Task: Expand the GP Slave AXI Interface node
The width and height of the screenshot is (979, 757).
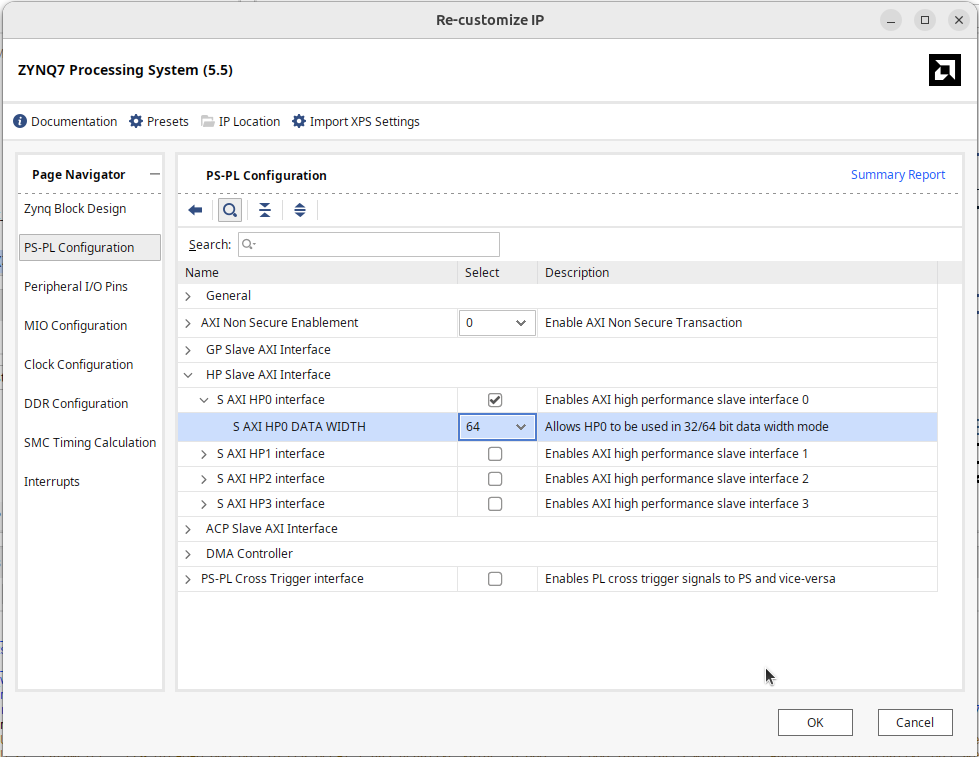Action: point(188,350)
